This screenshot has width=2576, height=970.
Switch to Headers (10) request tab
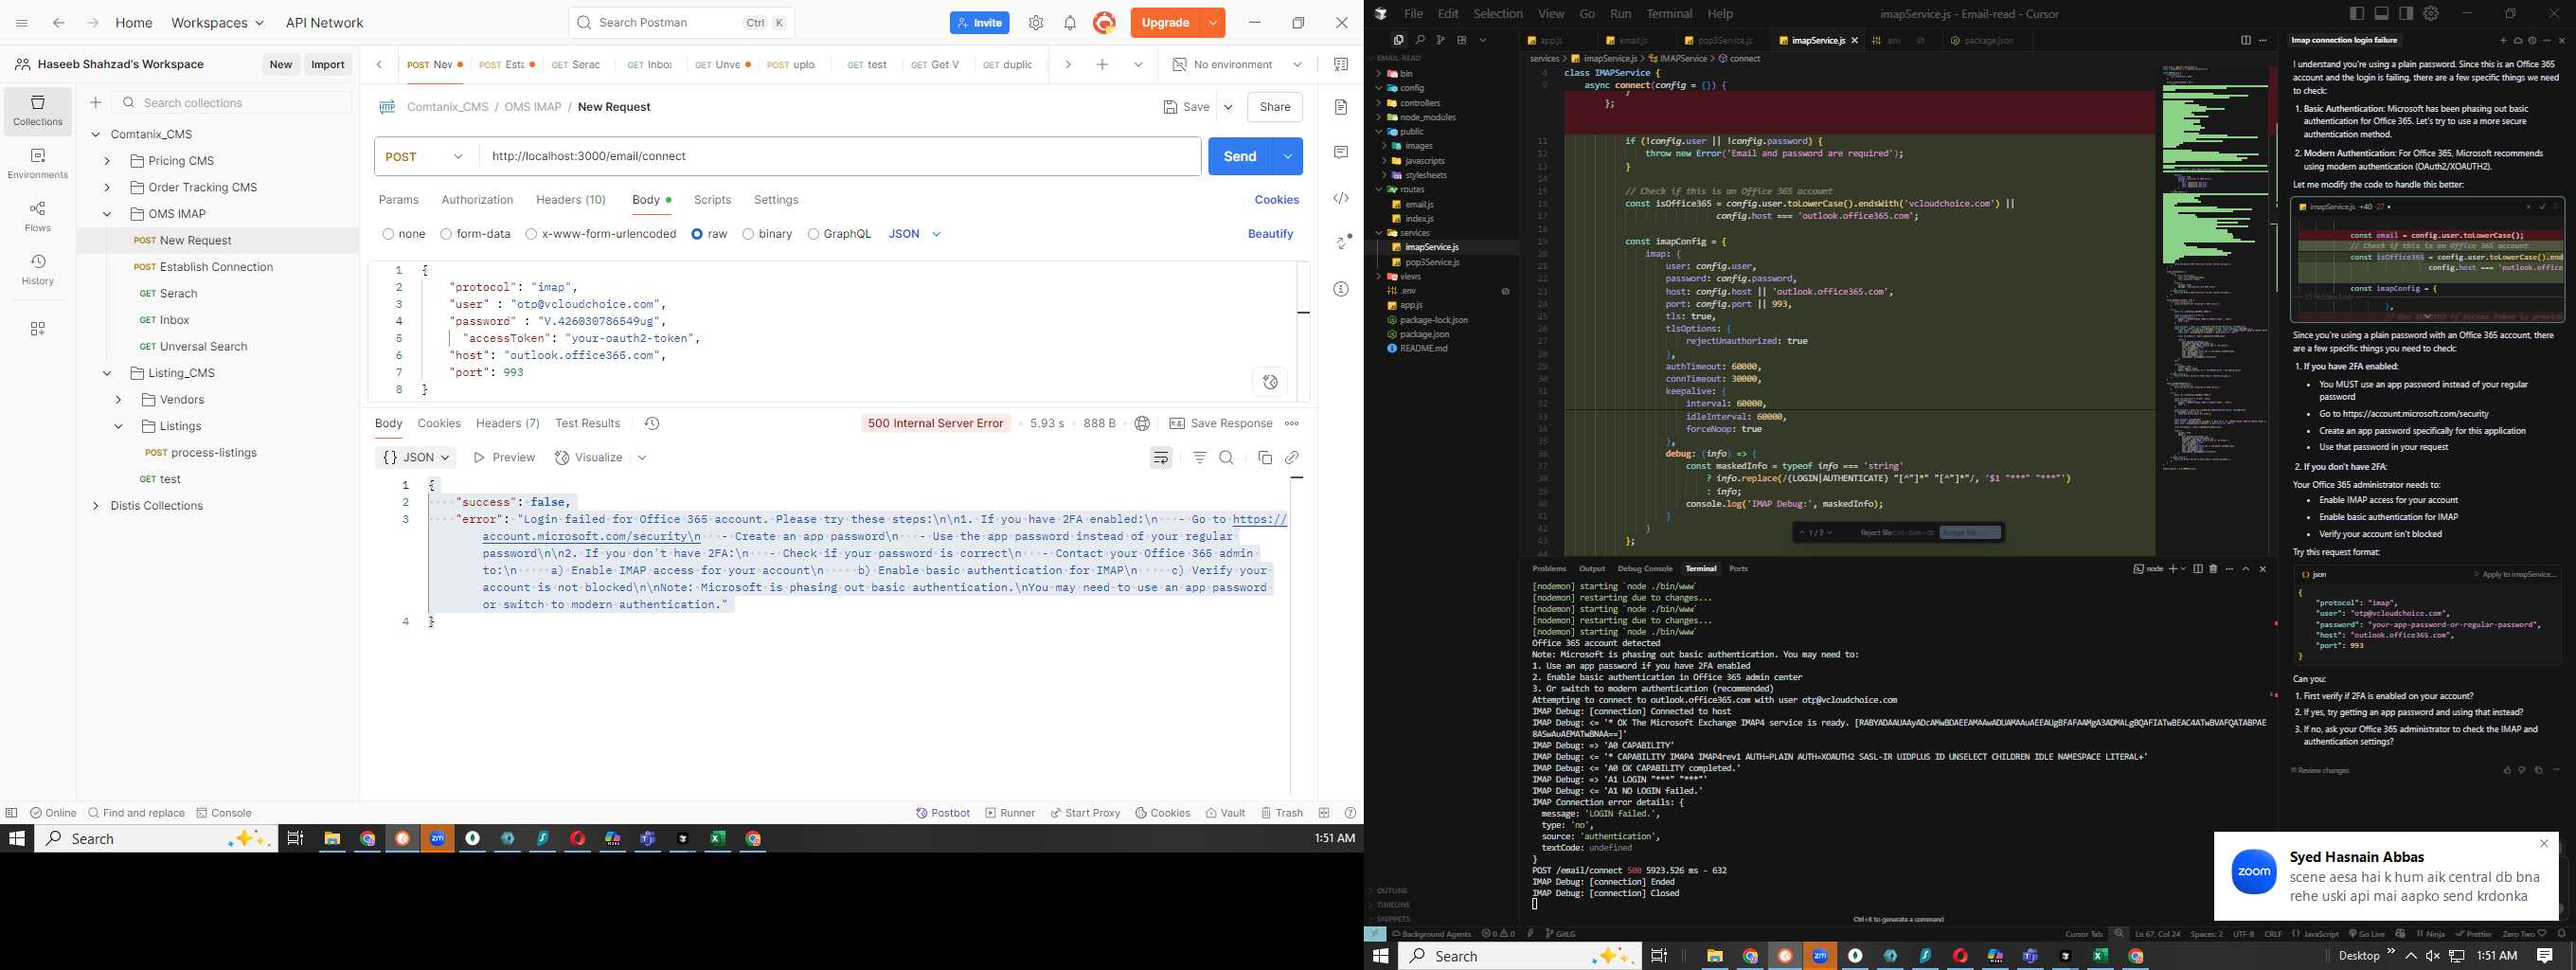point(571,200)
